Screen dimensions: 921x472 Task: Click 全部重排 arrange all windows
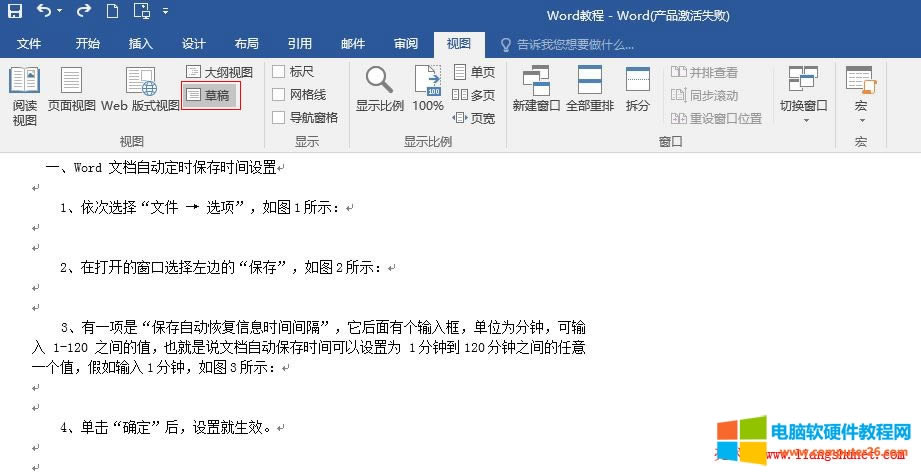click(x=590, y=89)
